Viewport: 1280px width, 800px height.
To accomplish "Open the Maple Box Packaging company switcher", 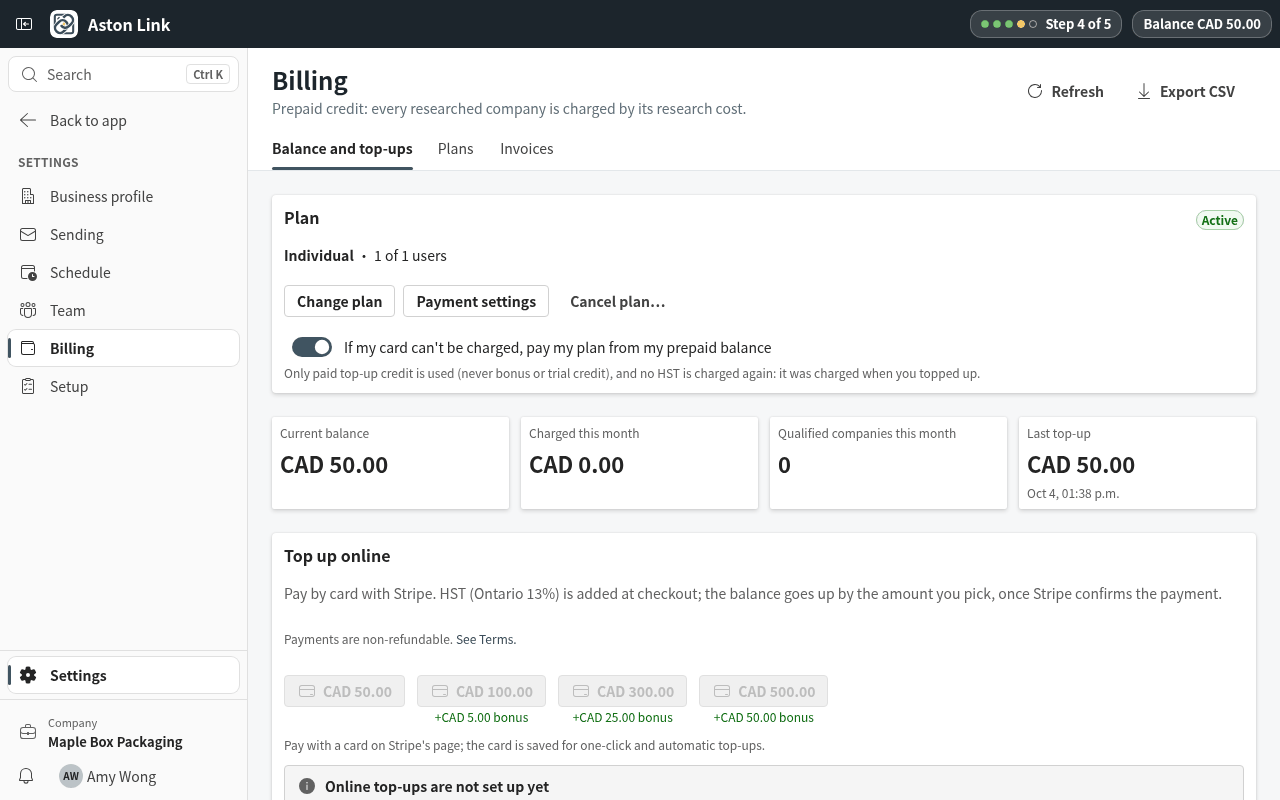I will (x=124, y=733).
